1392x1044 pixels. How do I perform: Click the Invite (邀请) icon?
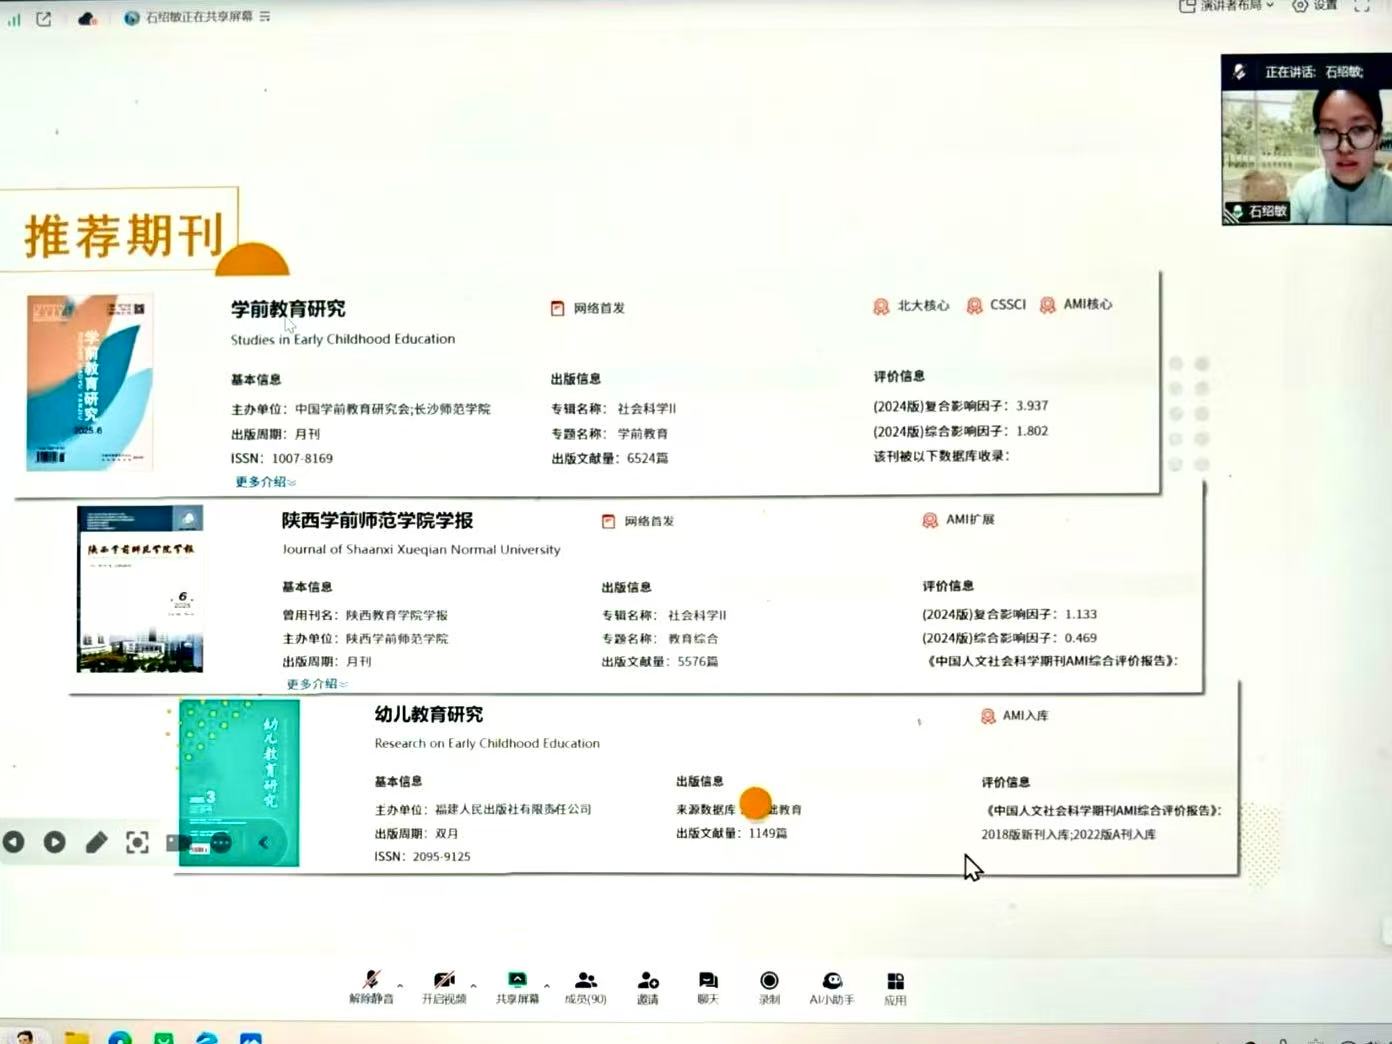click(648, 985)
